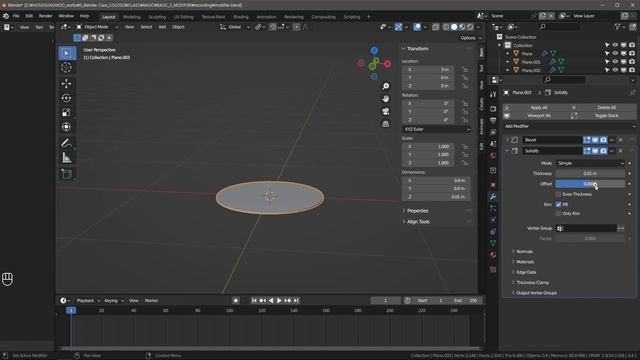Open the File menu
The height and width of the screenshot is (360, 640).
(16, 16)
